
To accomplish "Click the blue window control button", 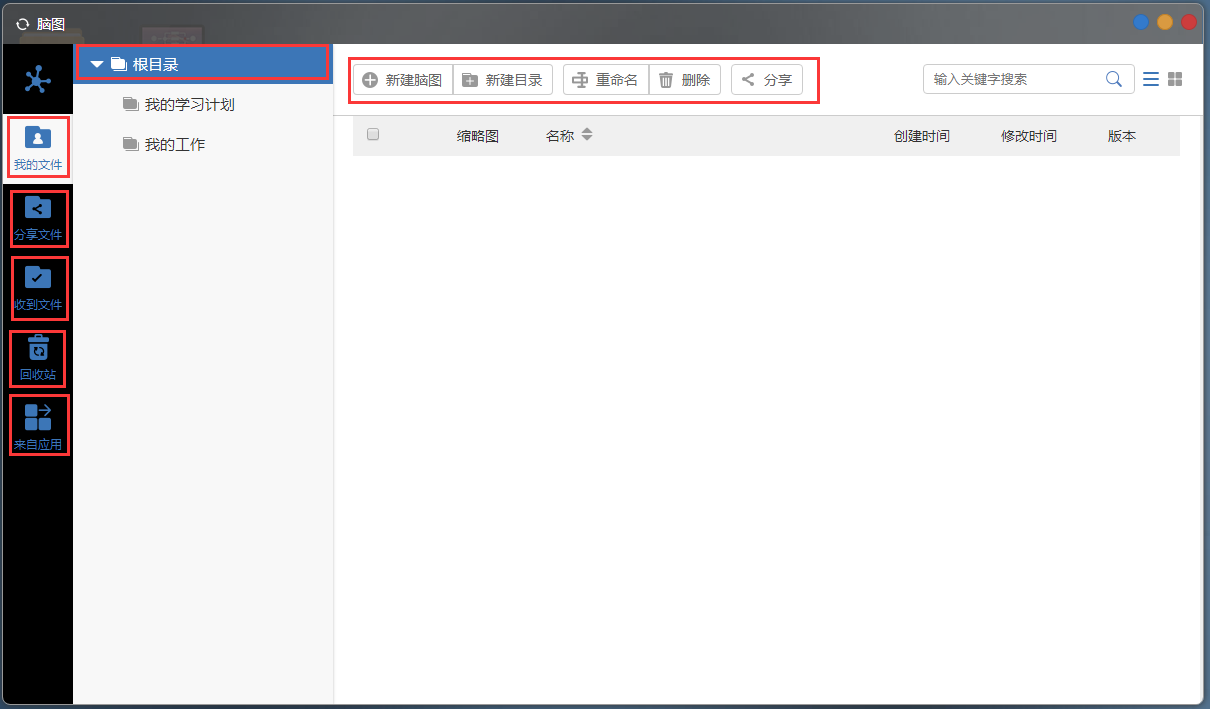I will point(1141,22).
